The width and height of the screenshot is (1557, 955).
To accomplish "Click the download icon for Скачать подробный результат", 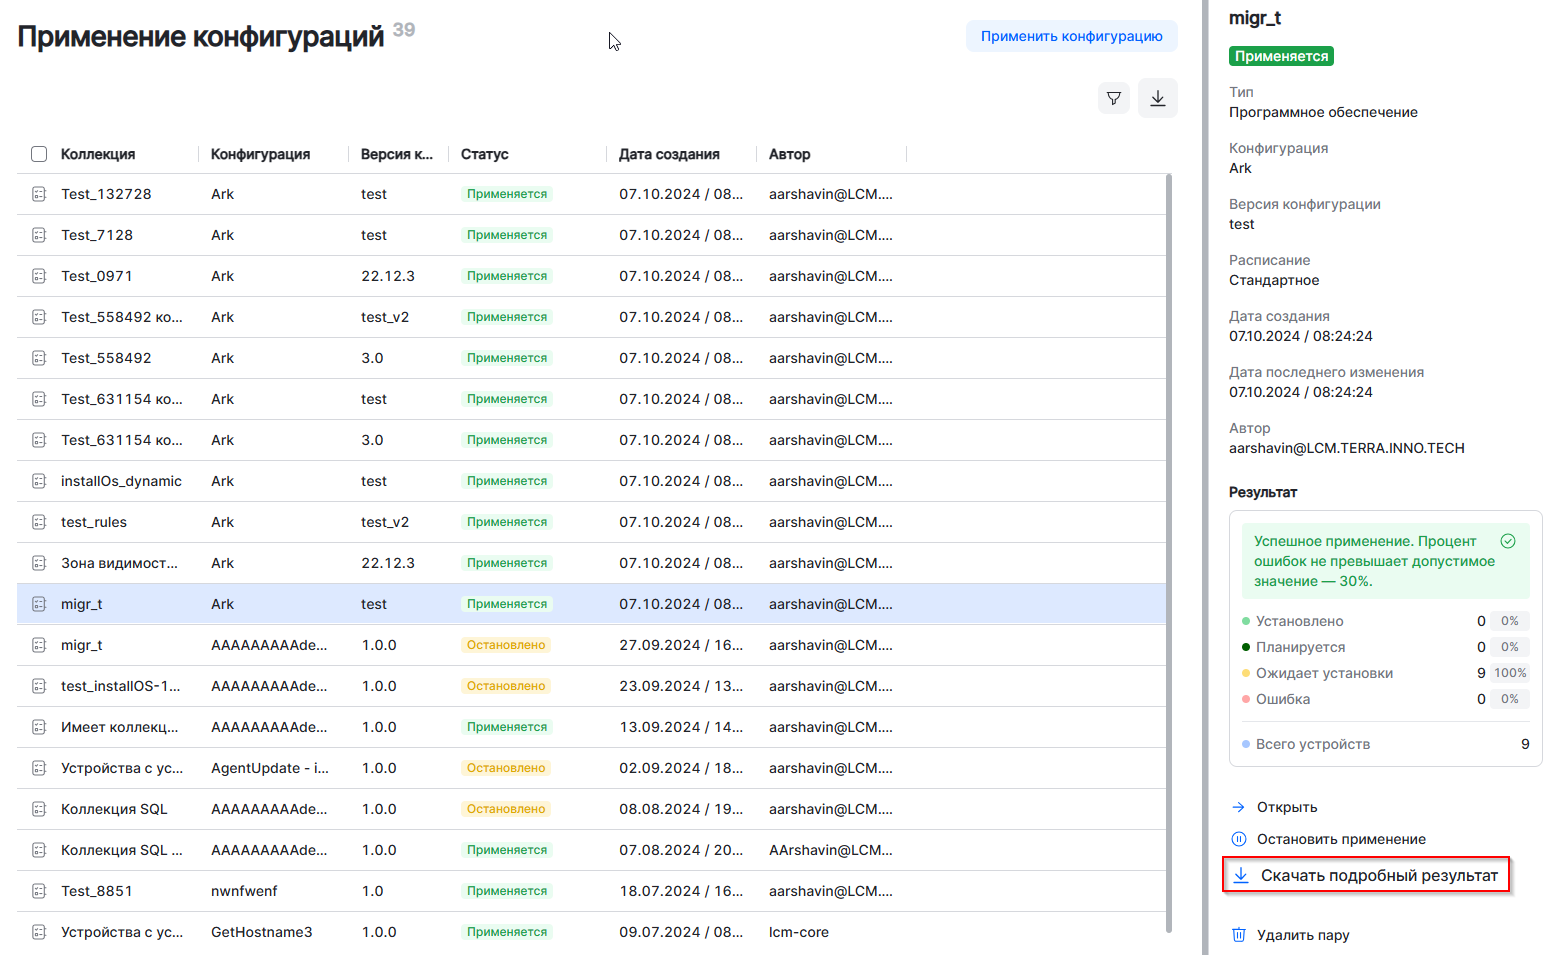I will pos(1241,875).
